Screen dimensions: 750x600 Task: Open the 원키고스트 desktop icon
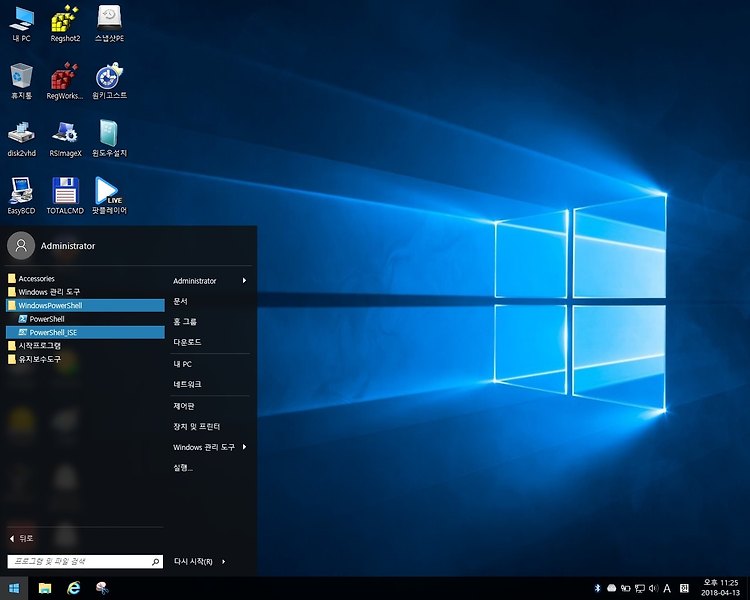(110, 81)
